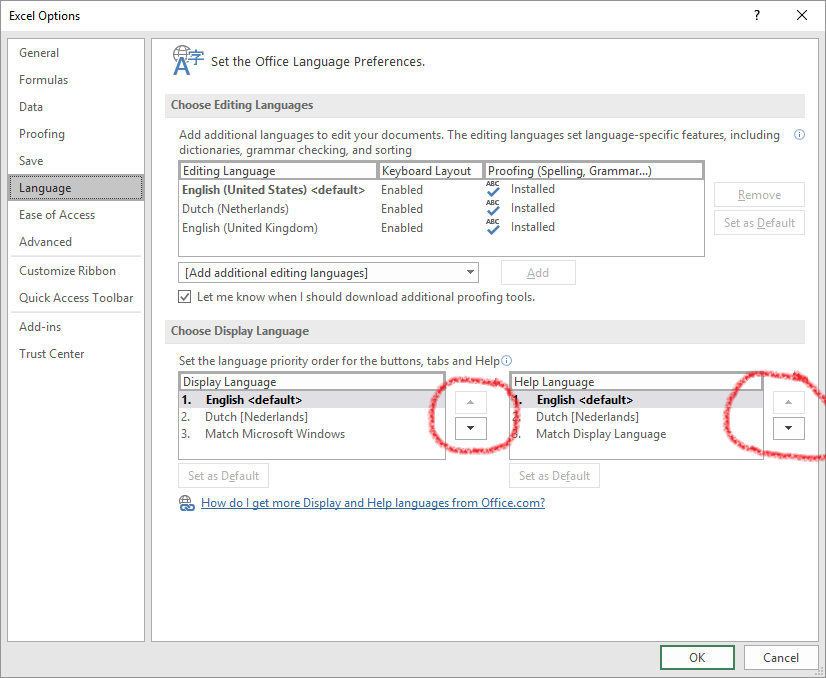The height and width of the screenshot is (678, 826).
Task: Open the Save options category
Action: coord(76,161)
